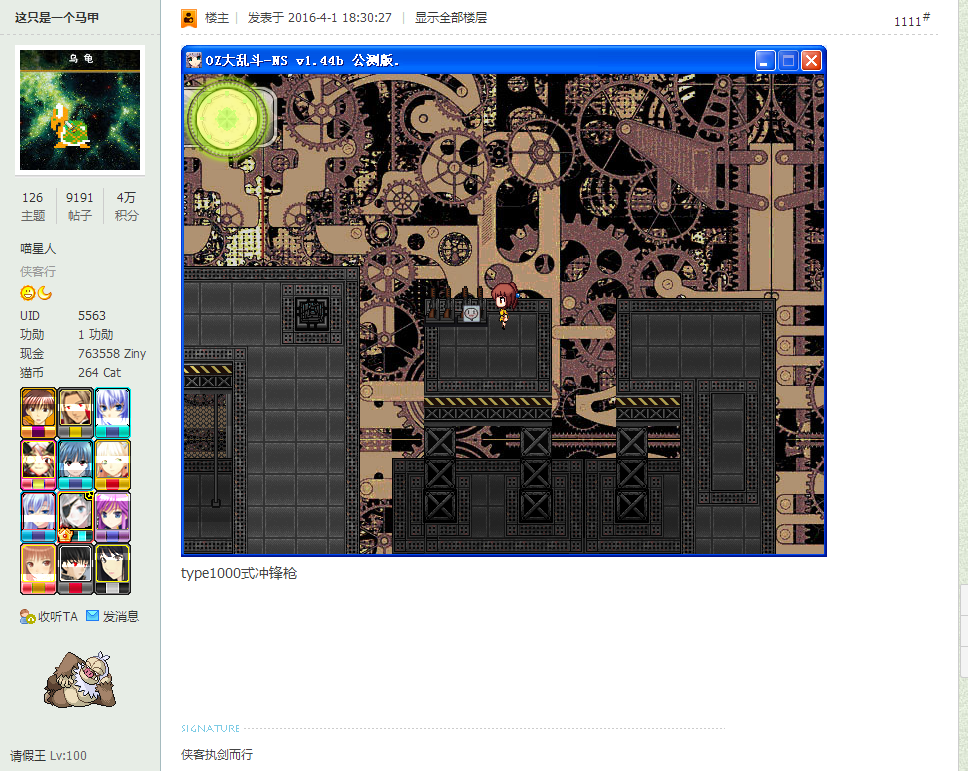The height and width of the screenshot is (771, 968).
Task: Select the cat-eared character medal with pink frame
Action: pyautogui.click(x=38, y=465)
